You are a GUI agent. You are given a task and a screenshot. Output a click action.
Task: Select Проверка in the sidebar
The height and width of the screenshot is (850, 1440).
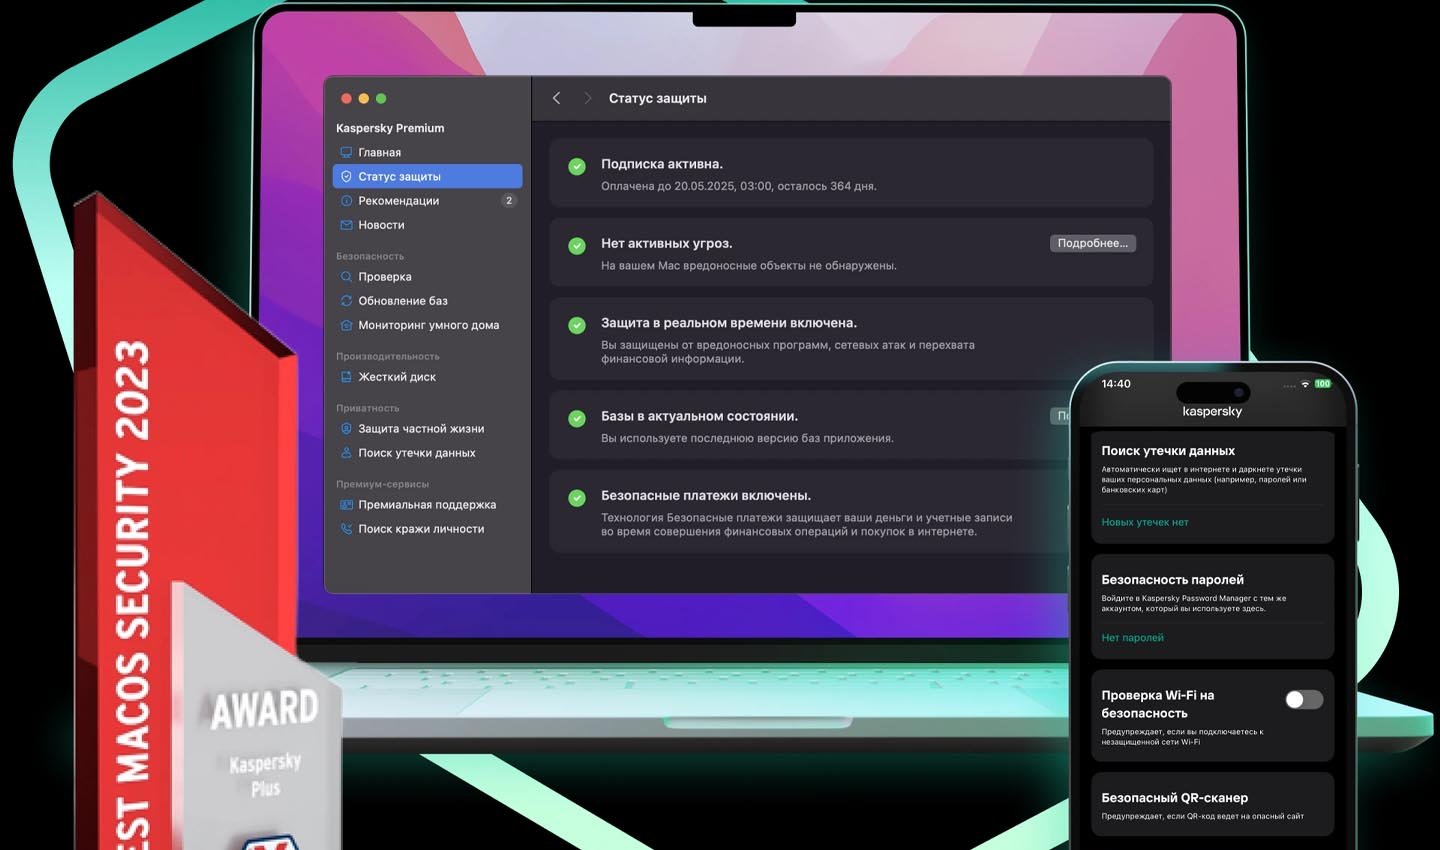point(427,277)
